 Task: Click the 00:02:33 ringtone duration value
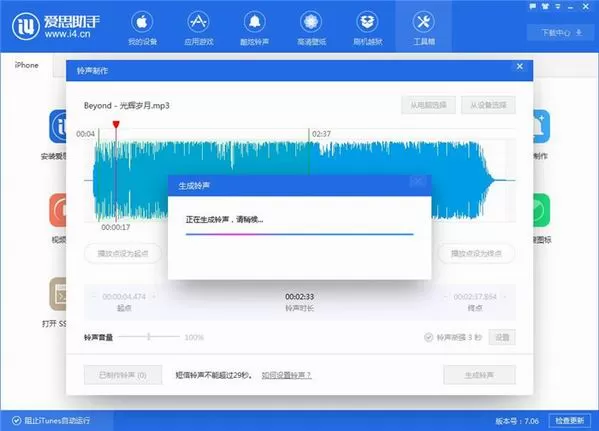[x=300, y=297]
